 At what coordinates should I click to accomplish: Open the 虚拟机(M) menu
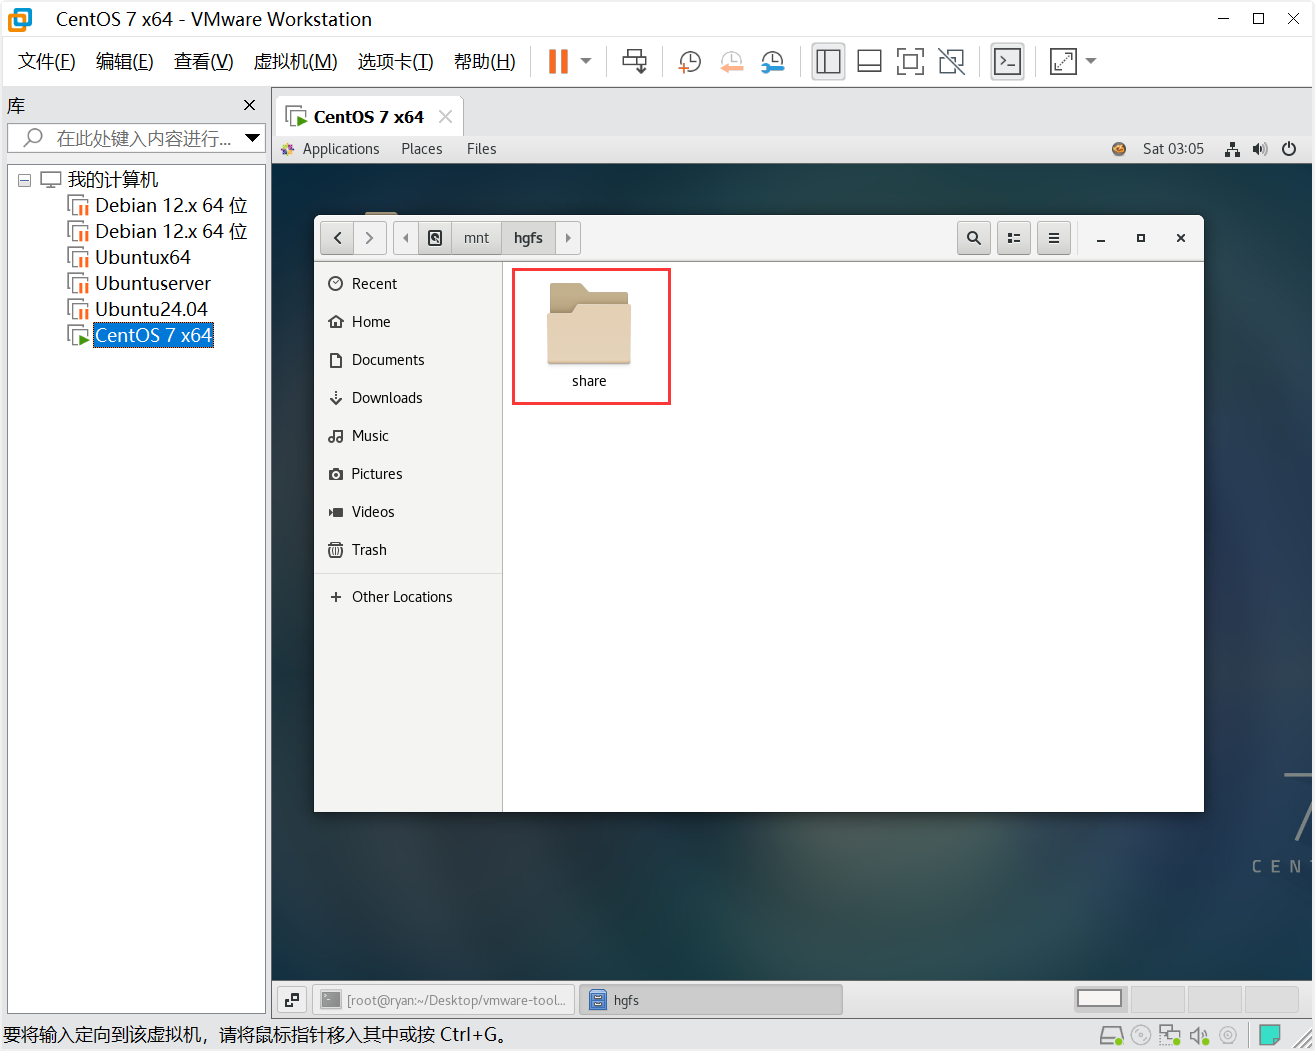[x=296, y=61]
